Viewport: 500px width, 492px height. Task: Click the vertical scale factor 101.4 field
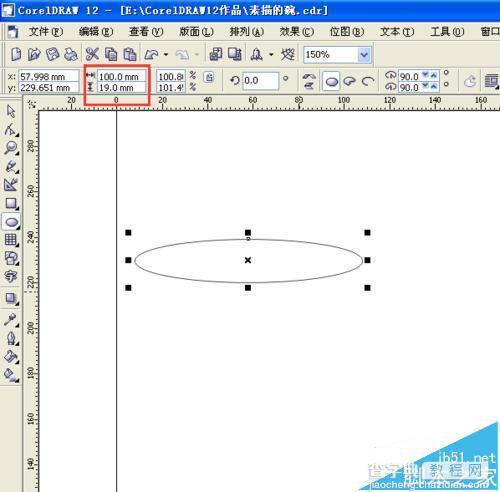pos(171,87)
